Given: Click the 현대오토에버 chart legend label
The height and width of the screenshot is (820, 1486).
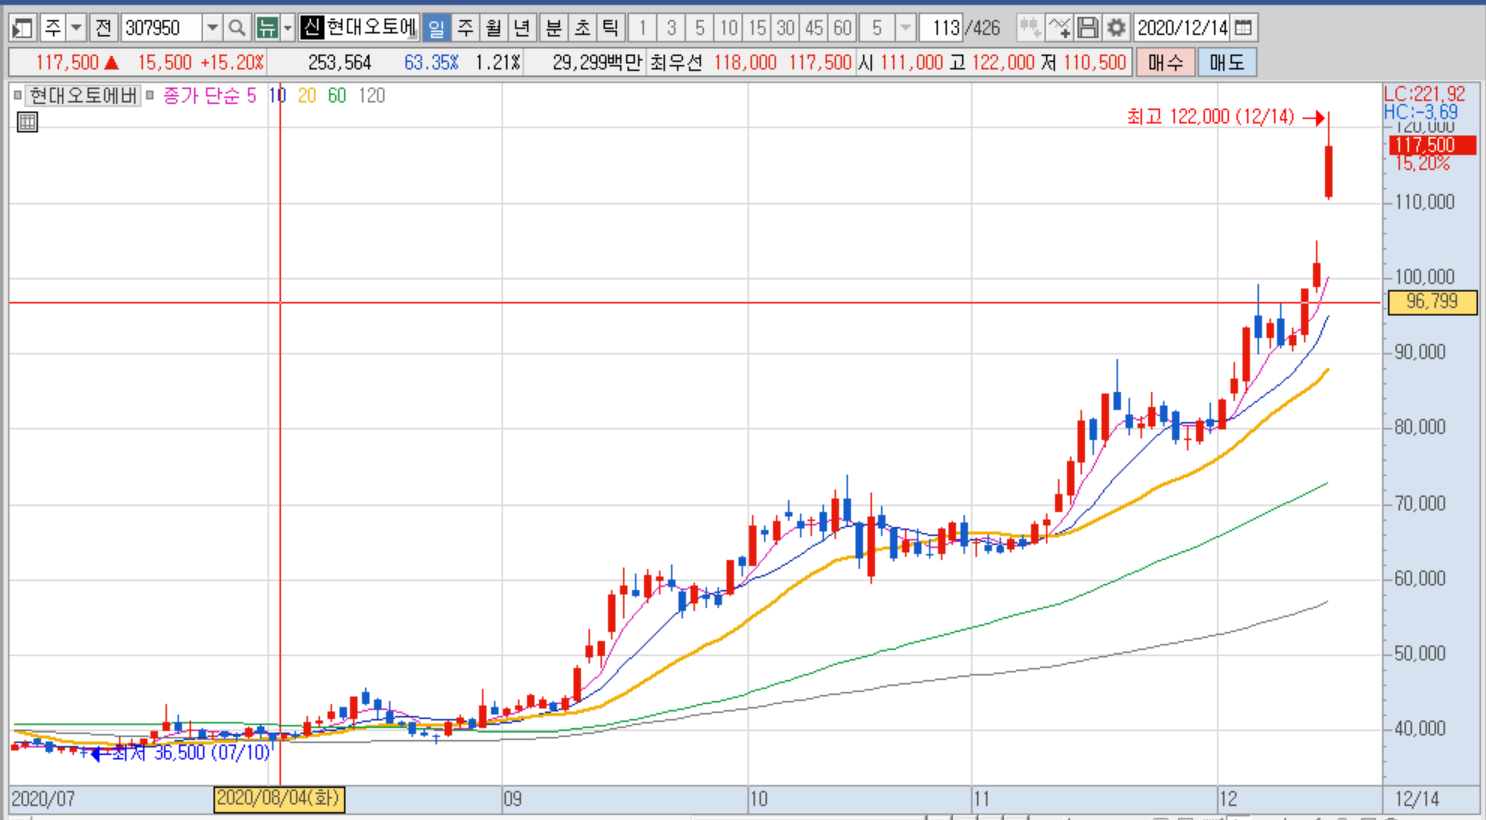Looking at the screenshot, I should click(x=83, y=95).
